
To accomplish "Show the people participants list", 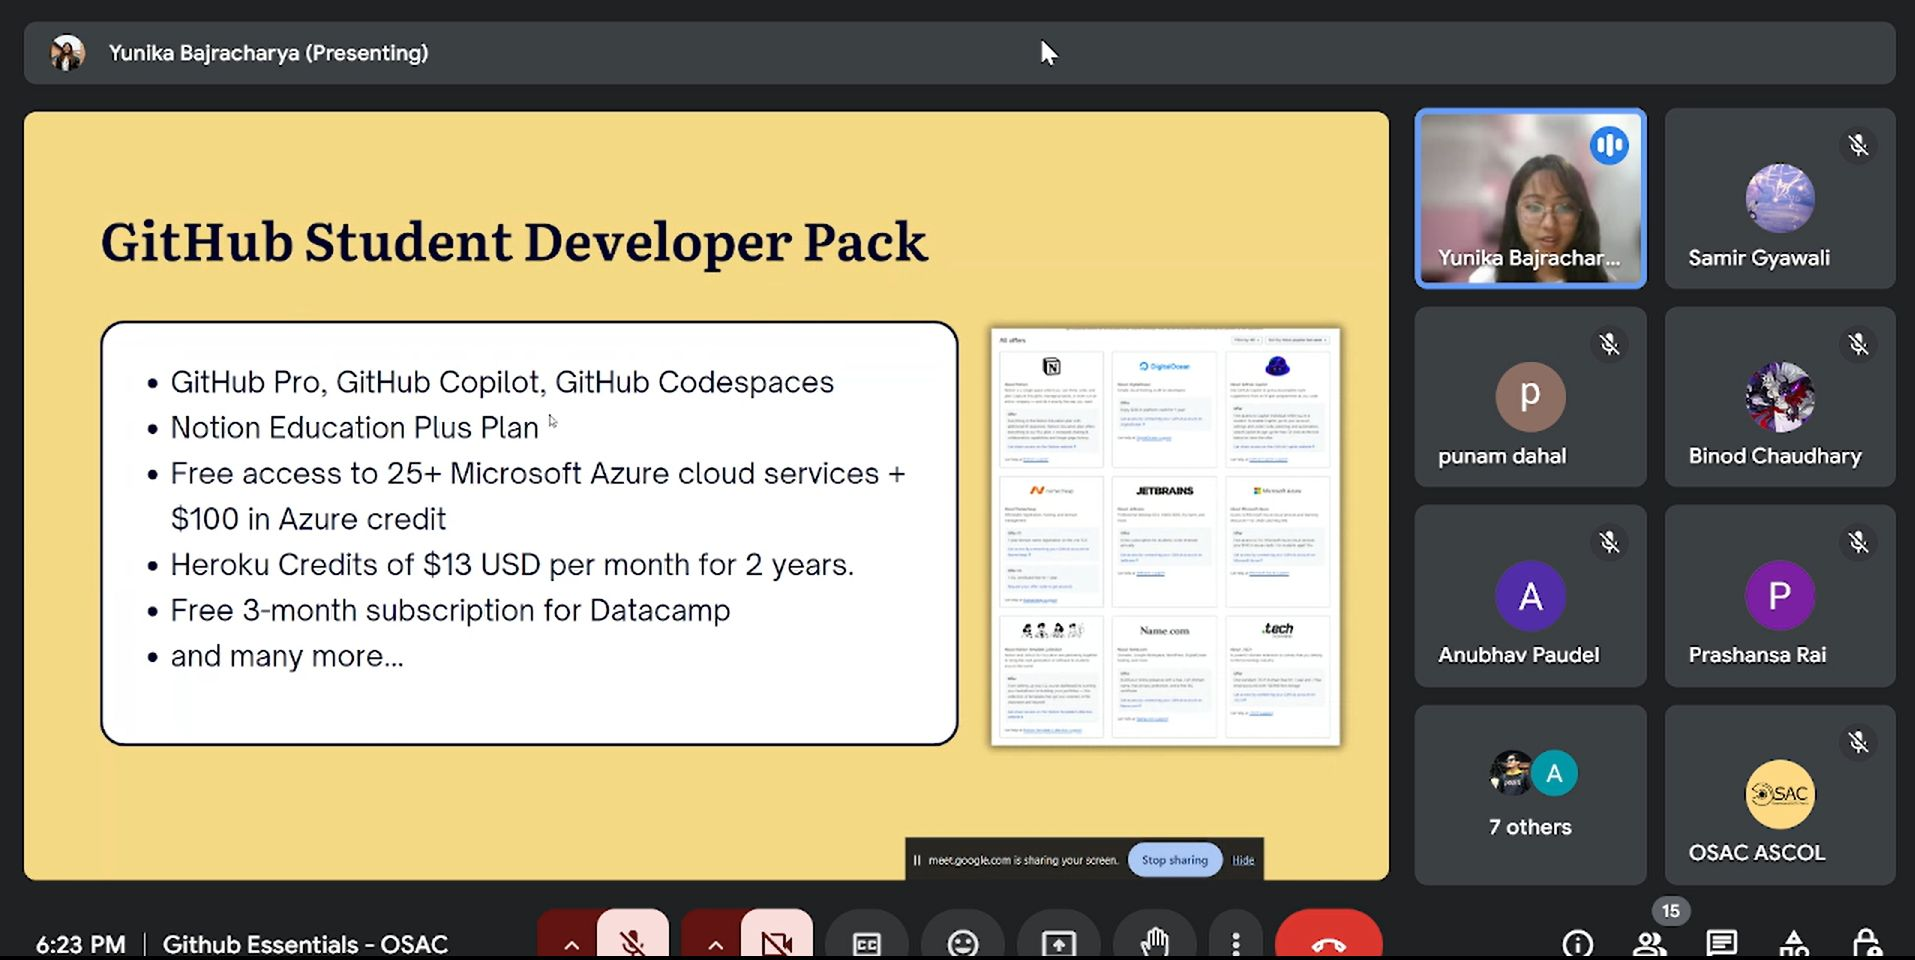I will 1649,943.
